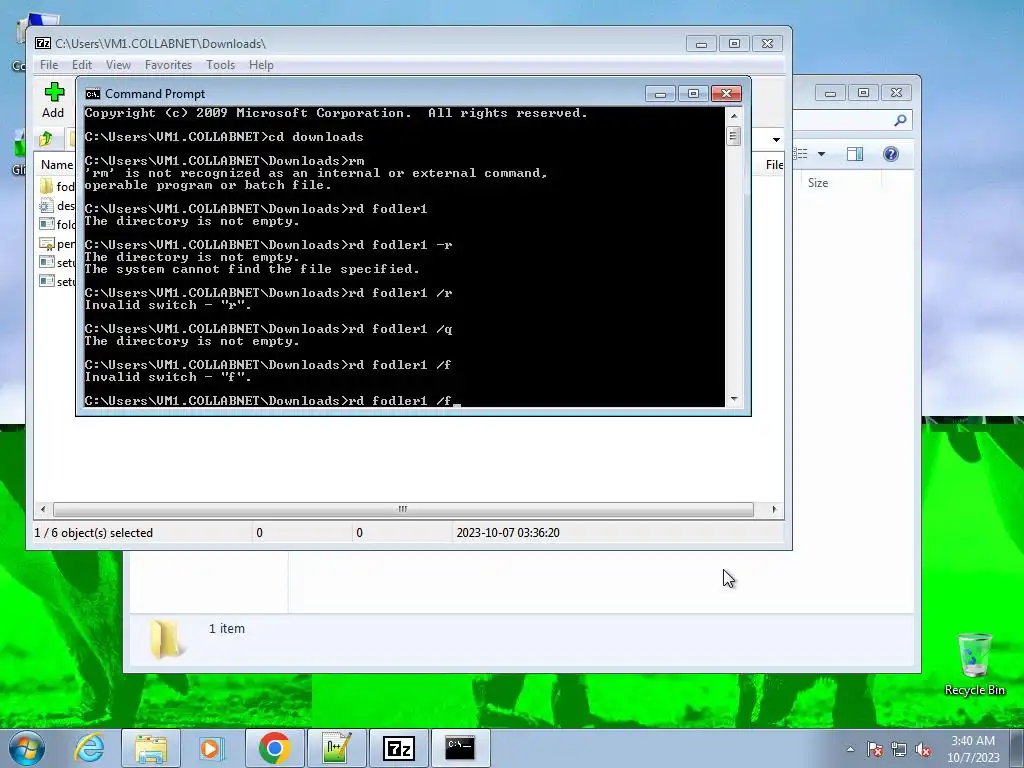The image size is (1024, 768).
Task: Click the Explorer help question mark icon
Action: (x=891, y=154)
